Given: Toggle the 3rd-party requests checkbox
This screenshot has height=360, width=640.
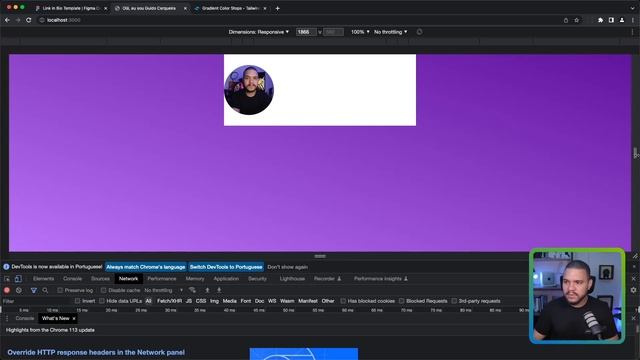Looking at the screenshot, I should [x=454, y=301].
